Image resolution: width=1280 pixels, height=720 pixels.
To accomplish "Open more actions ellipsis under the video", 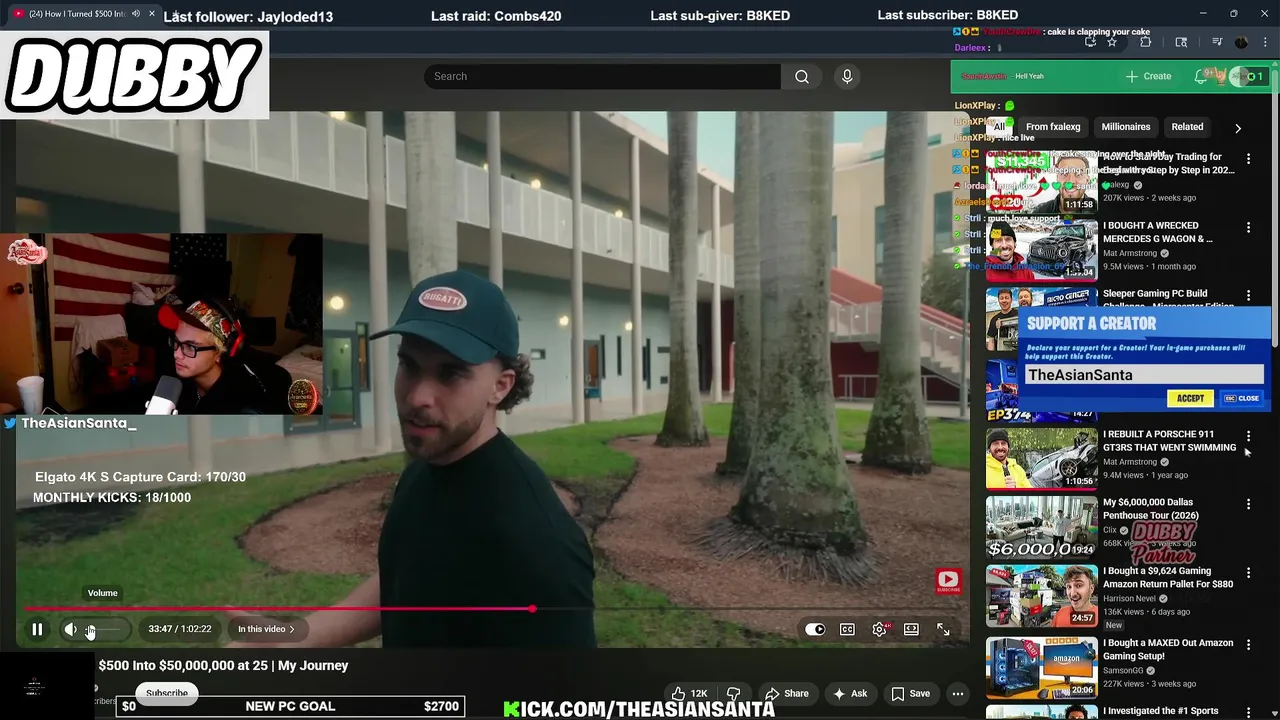I will click(x=958, y=693).
